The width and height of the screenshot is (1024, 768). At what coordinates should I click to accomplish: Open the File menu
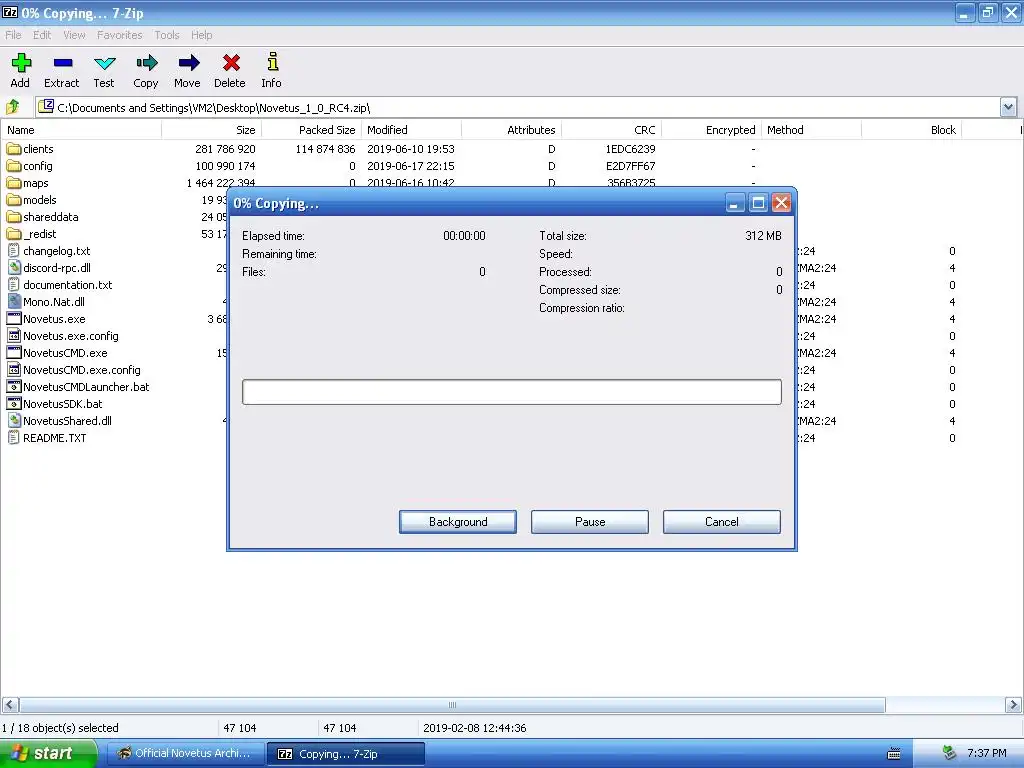13,35
